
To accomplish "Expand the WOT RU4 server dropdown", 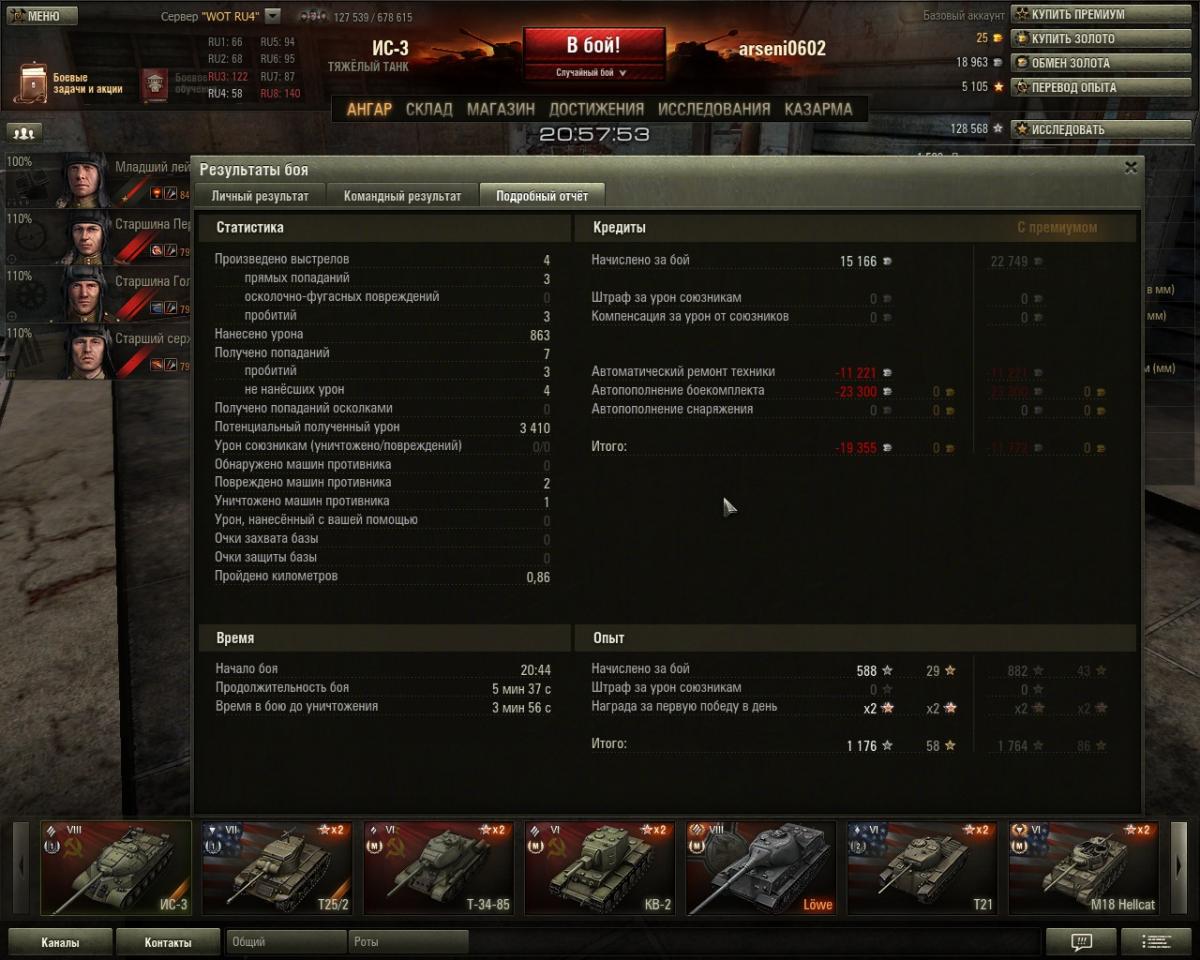I will click(x=273, y=16).
